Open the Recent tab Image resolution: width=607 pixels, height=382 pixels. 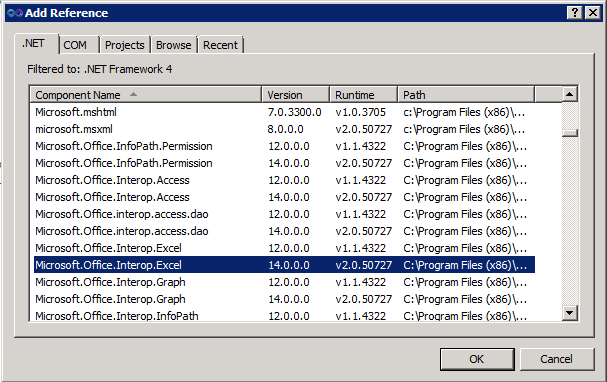click(221, 45)
